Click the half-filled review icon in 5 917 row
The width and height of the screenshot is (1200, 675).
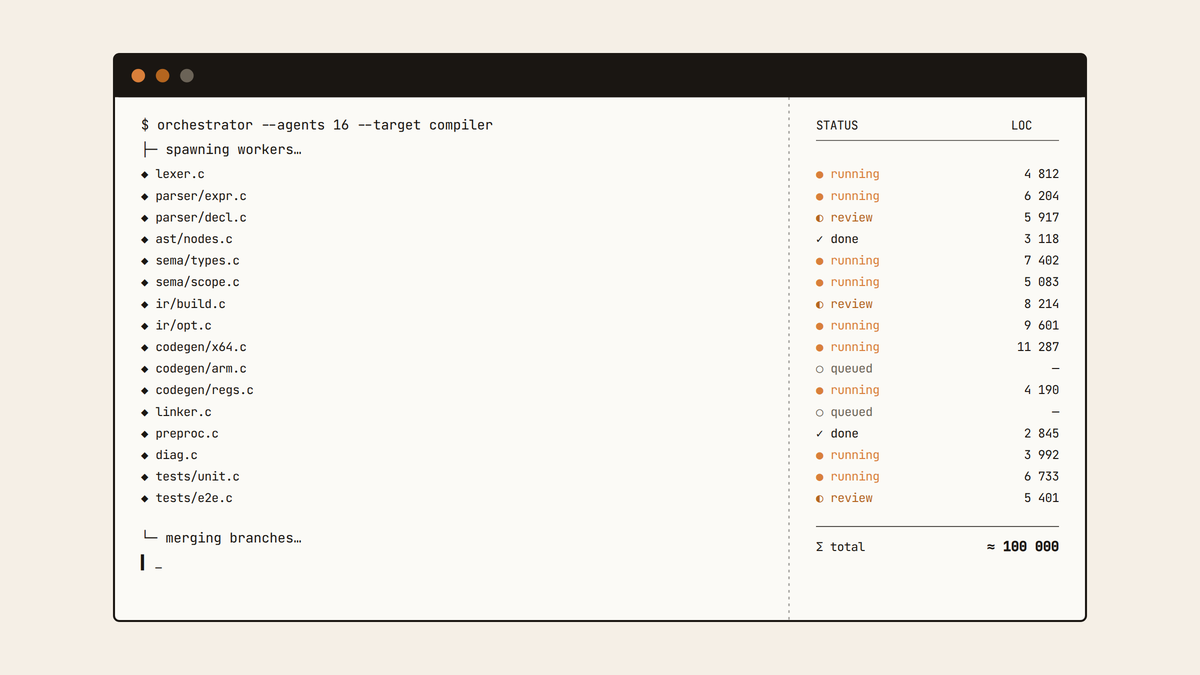[820, 218]
